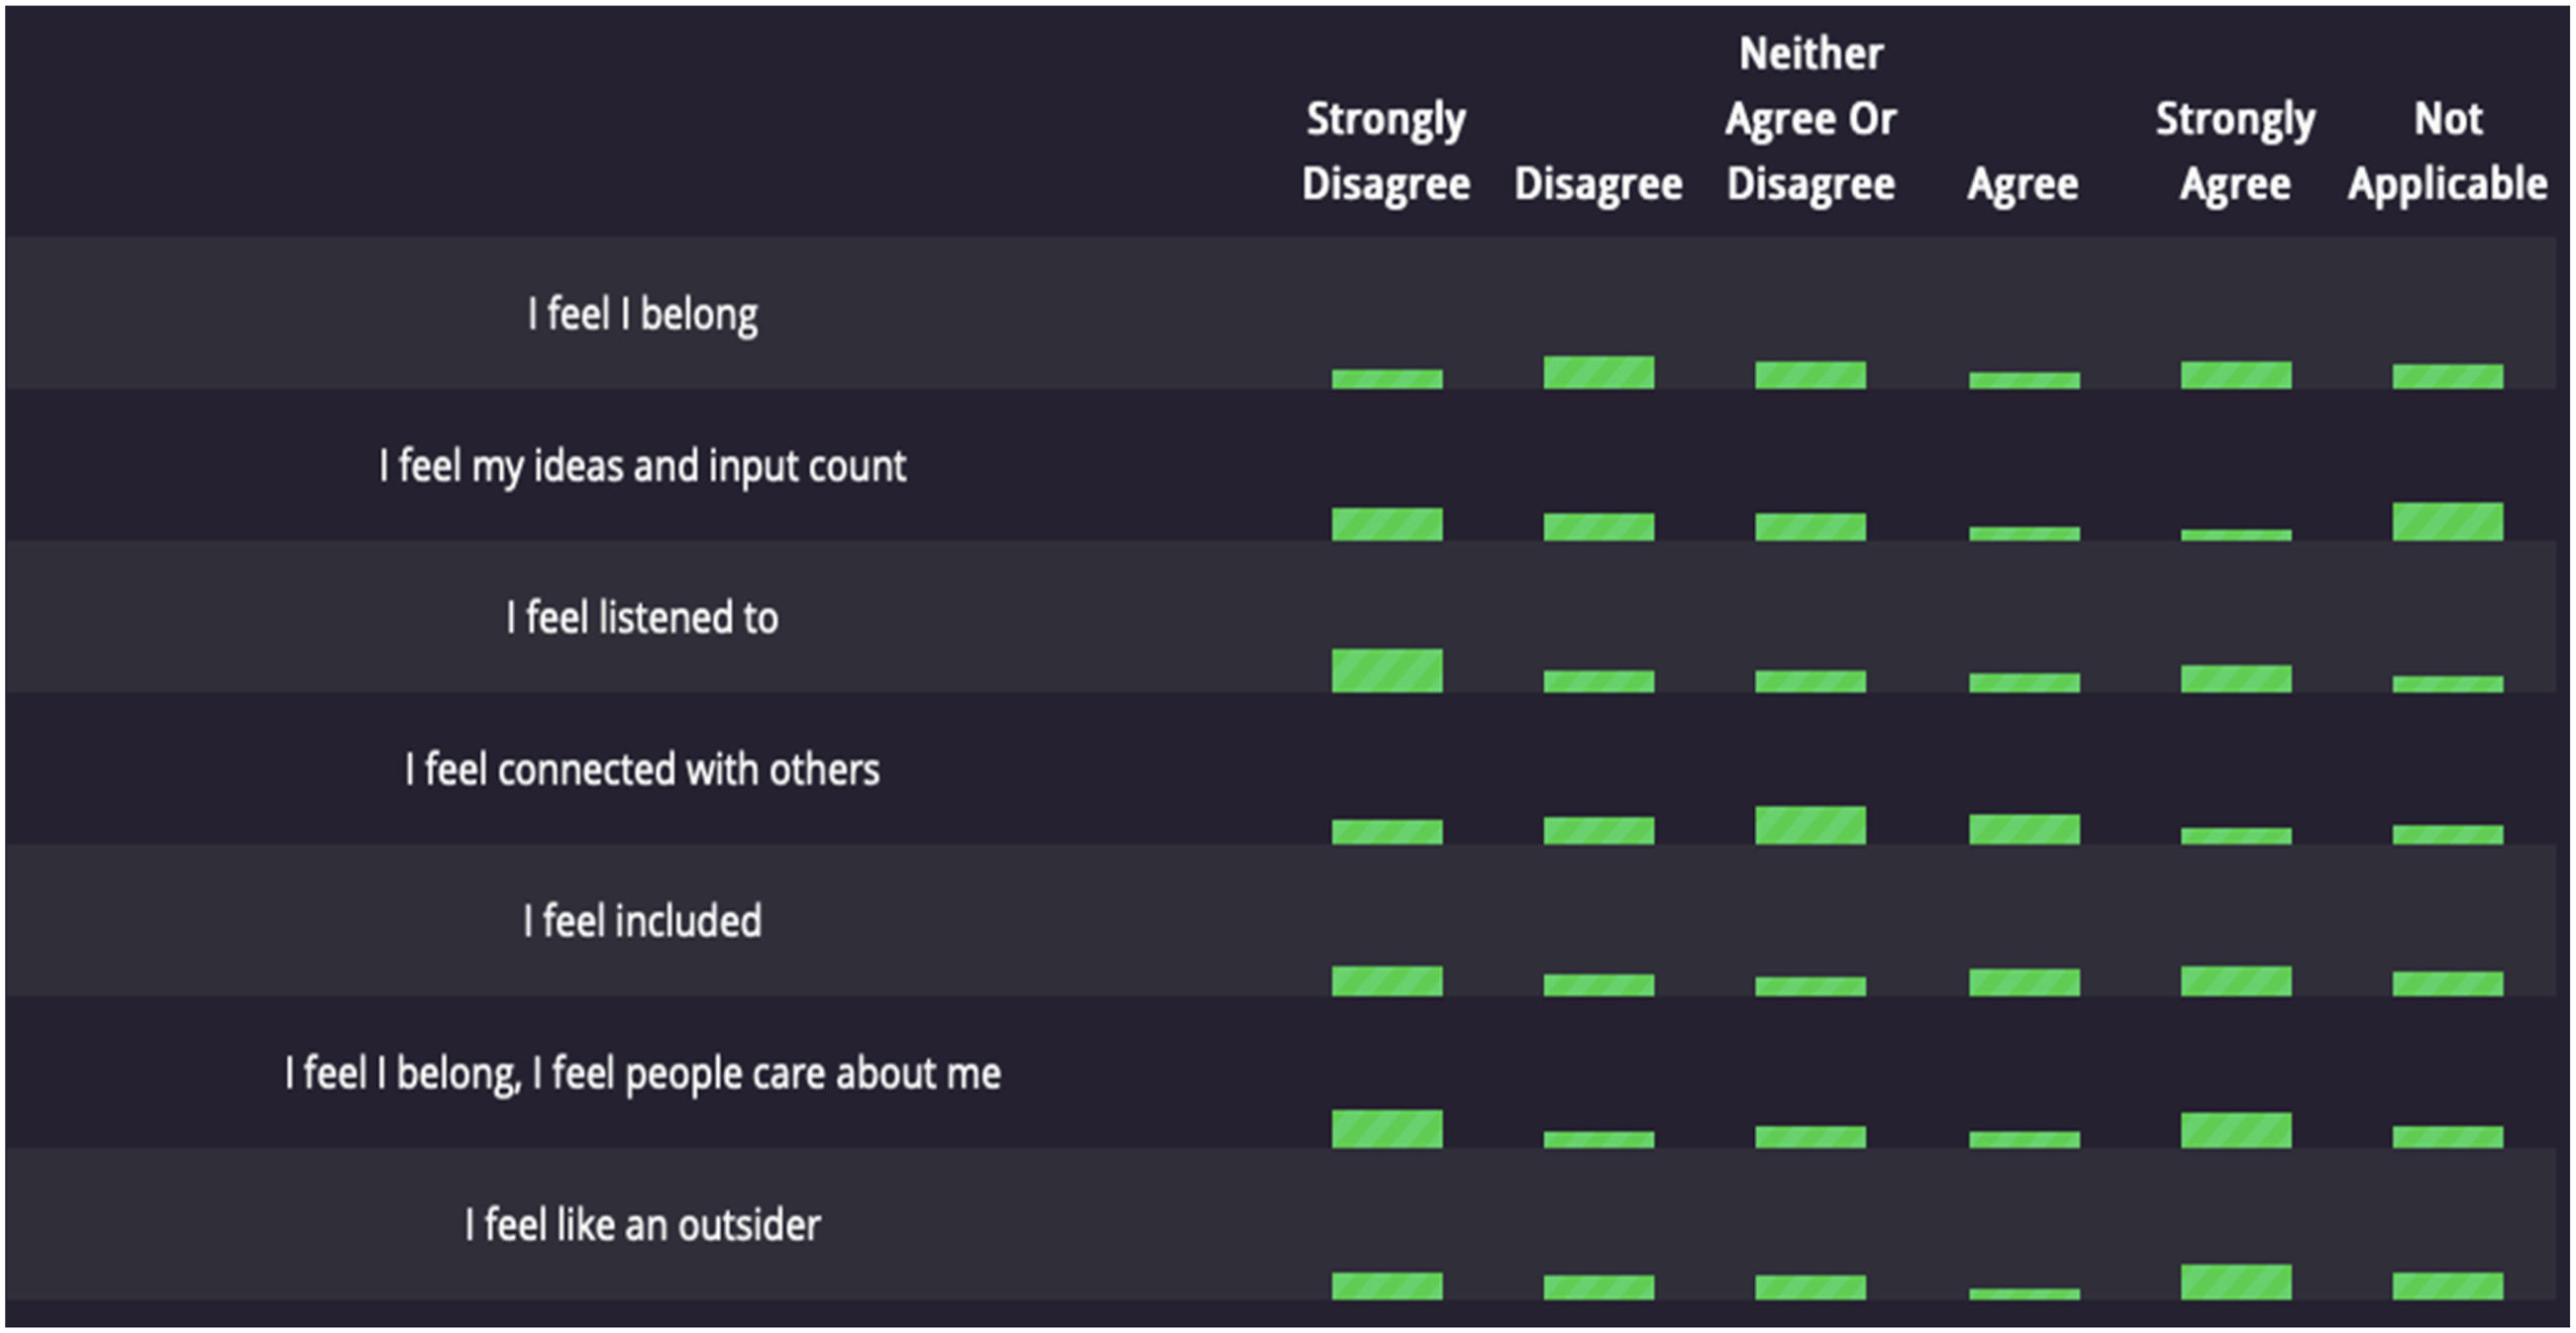Image resolution: width=2576 pixels, height=1333 pixels.
Task: Click Strongly Disagree bar for 'I feel listened to'
Action: pyautogui.click(x=1386, y=670)
